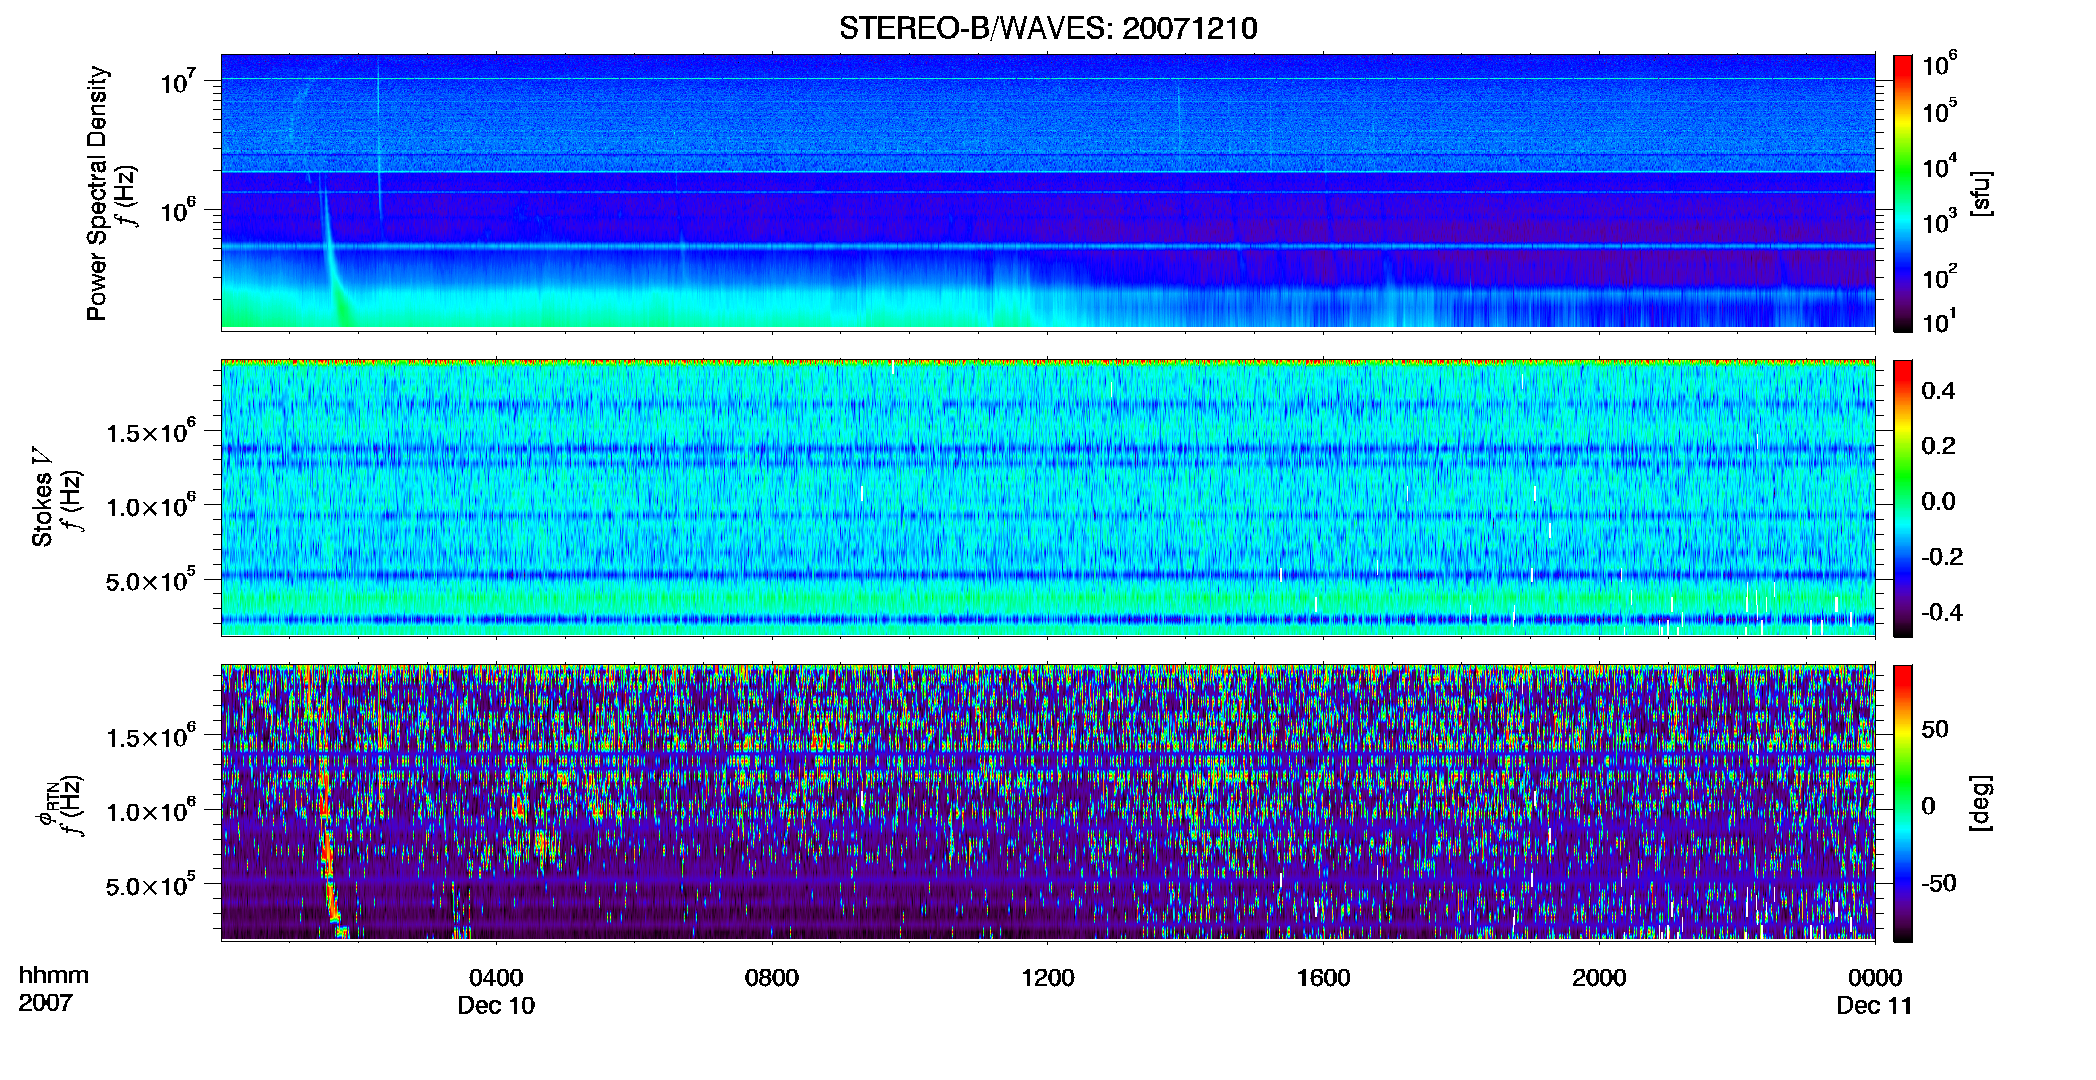The width and height of the screenshot is (2096, 1080).
Task: Click the [sfu] colorbar unit label
Action: [x=1981, y=193]
